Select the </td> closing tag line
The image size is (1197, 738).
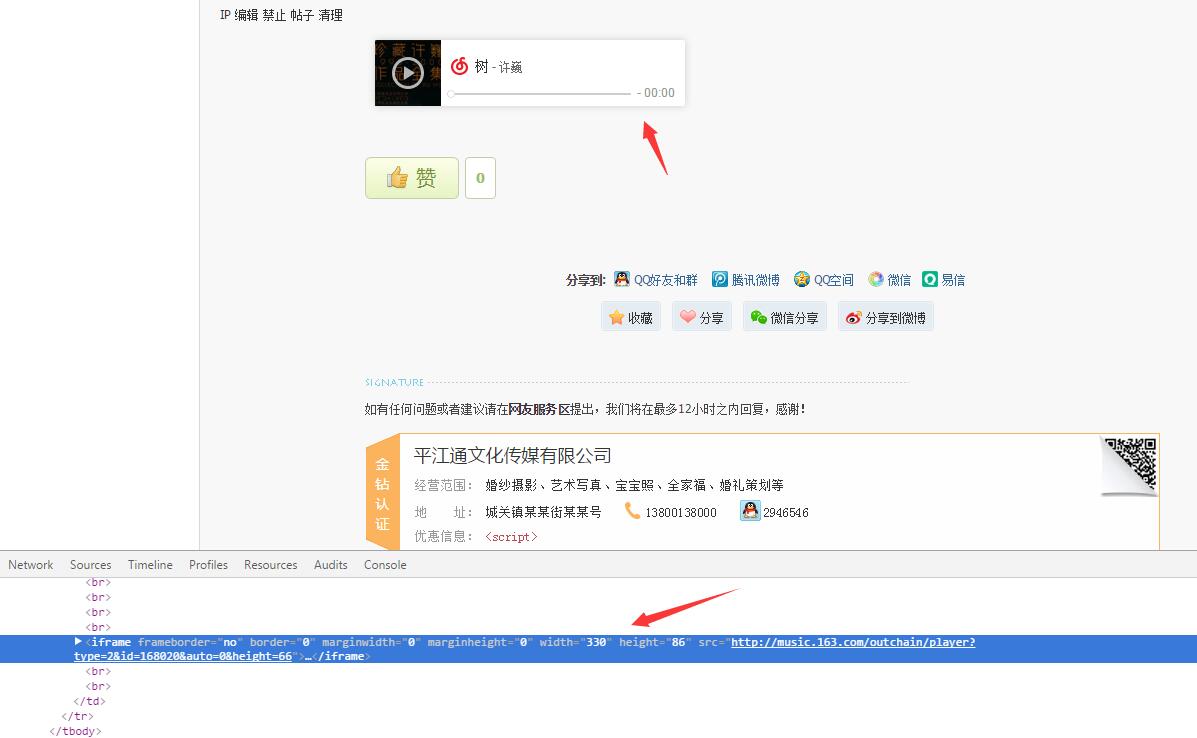pos(89,701)
